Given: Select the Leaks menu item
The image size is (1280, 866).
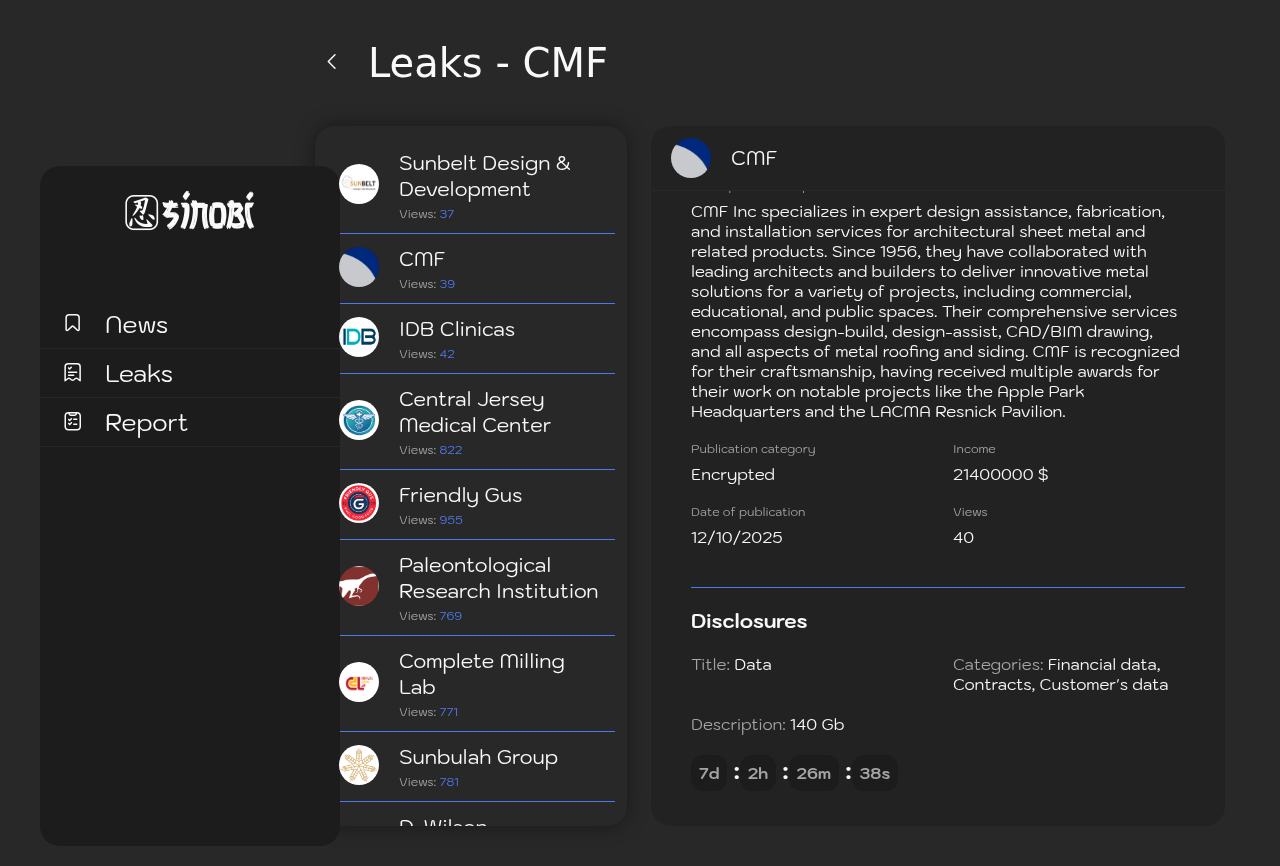Looking at the screenshot, I should (x=139, y=374).
